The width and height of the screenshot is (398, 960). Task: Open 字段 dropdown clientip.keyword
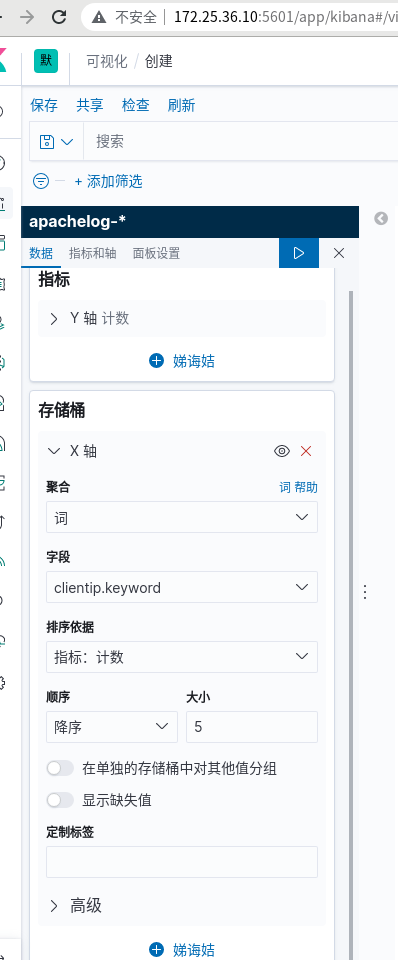coord(182,587)
